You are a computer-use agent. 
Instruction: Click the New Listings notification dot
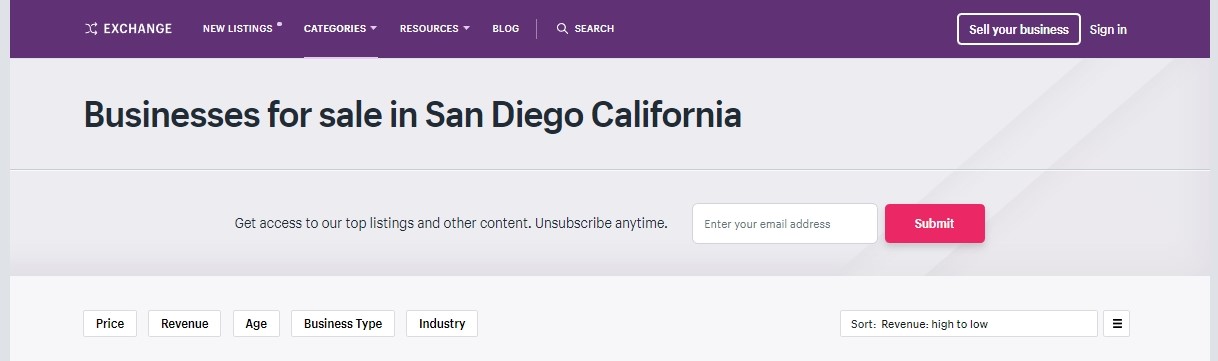pyautogui.click(x=279, y=24)
